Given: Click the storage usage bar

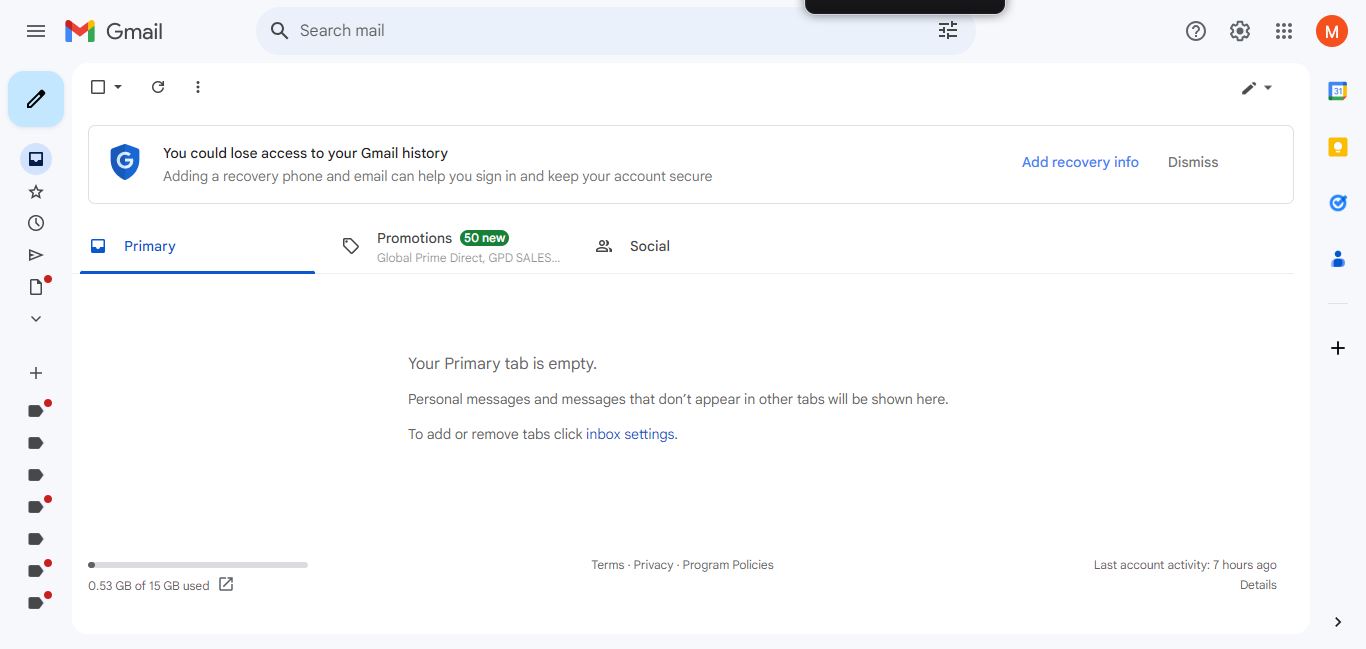Looking at the screenshot, I should (x=198, y=565).
